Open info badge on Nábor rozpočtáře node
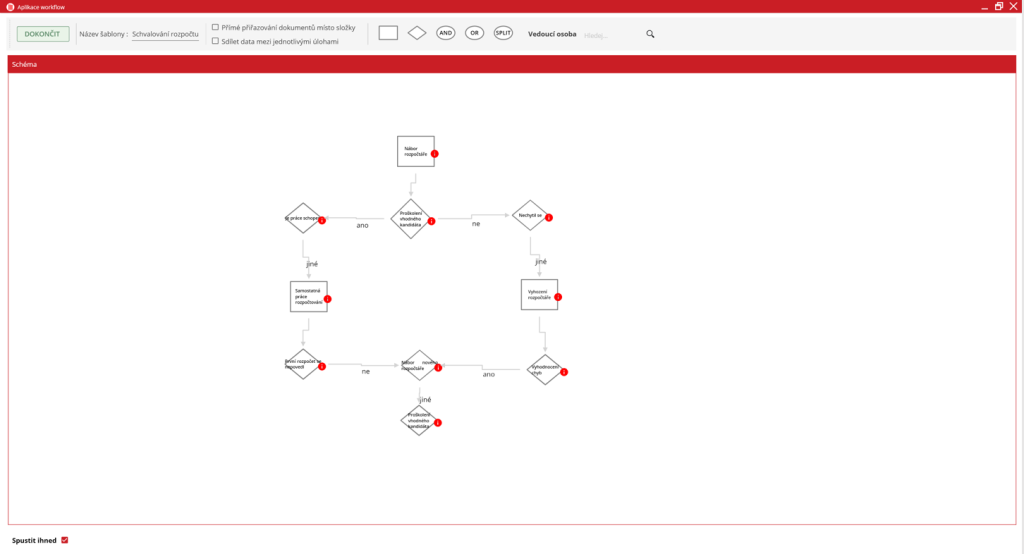The image size is (1024, 554). coord(434,154)
